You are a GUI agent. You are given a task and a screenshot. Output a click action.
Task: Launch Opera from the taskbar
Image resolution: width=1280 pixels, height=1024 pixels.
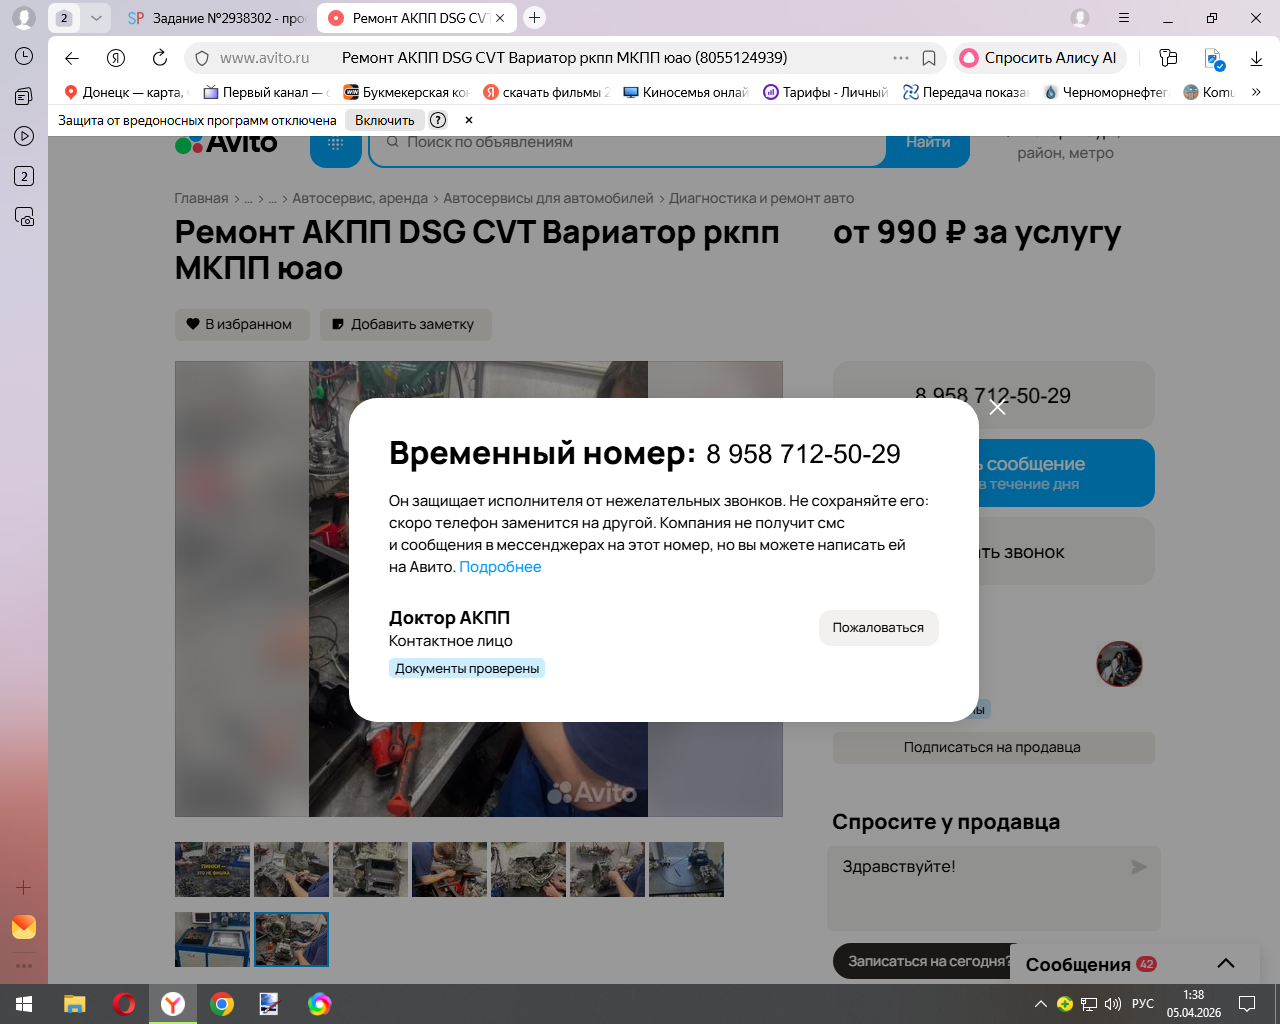[124, 1004]
